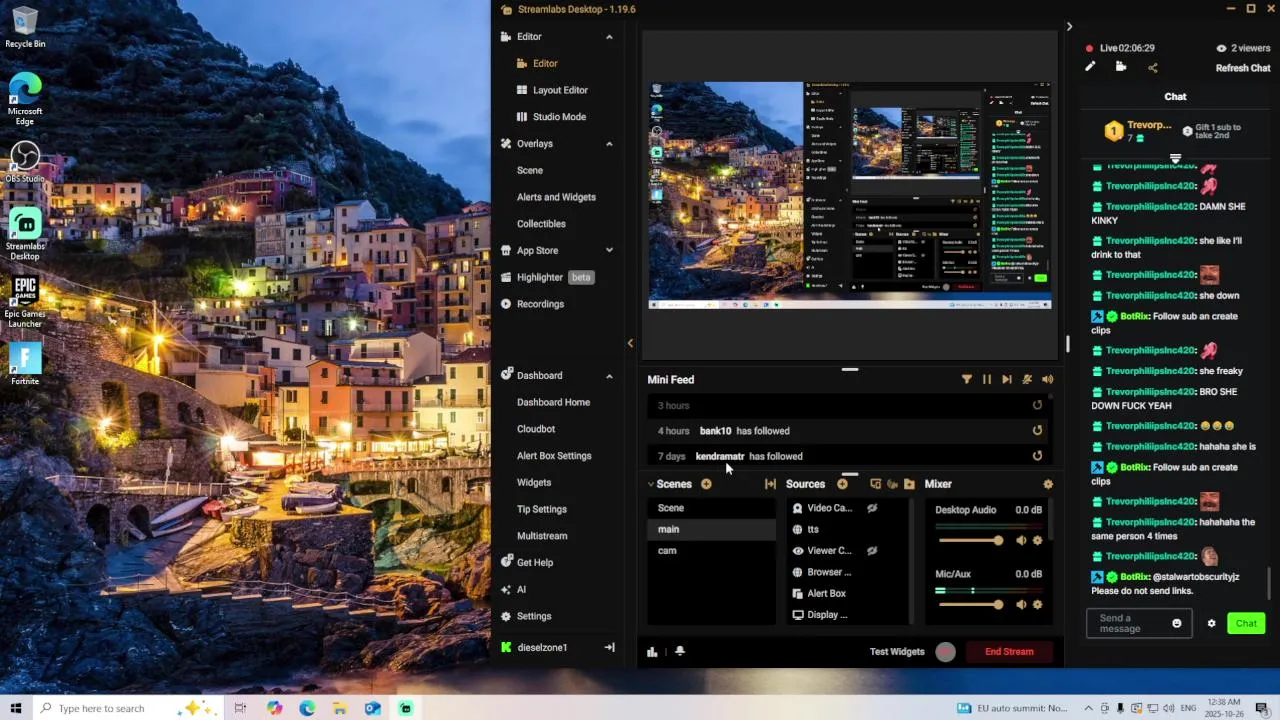The image size is (1280, 720).
Task: Switch to Studio Mode
Action: tap(559, 117)
